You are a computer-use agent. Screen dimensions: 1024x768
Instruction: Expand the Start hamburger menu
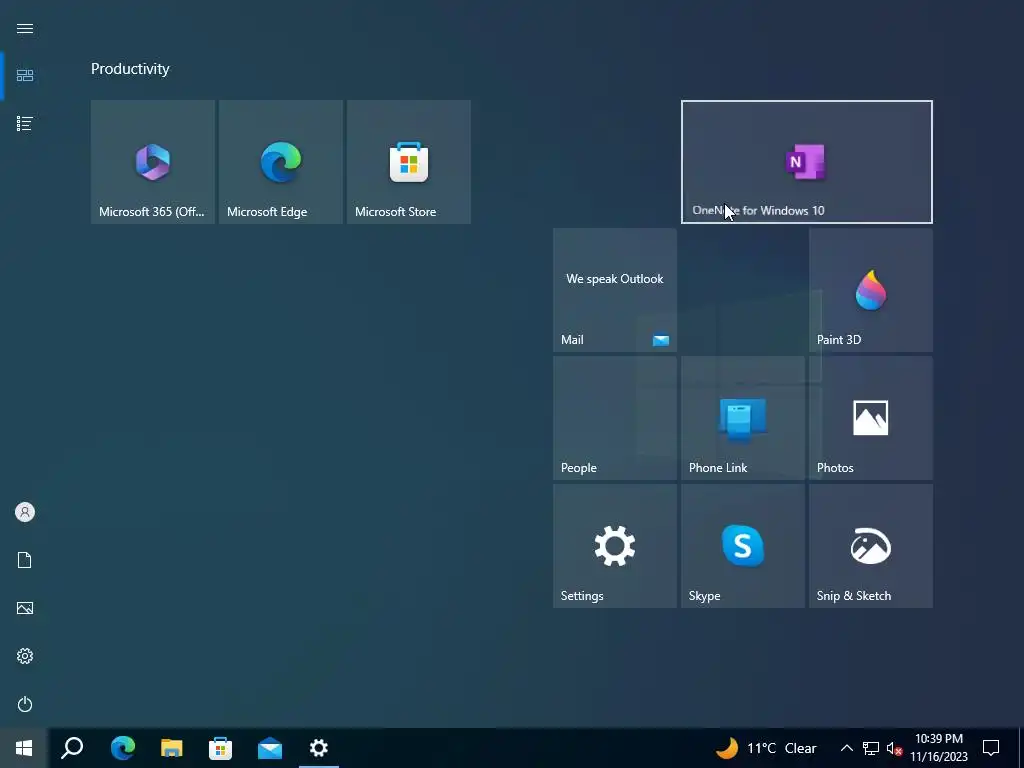tap(25, 29)
